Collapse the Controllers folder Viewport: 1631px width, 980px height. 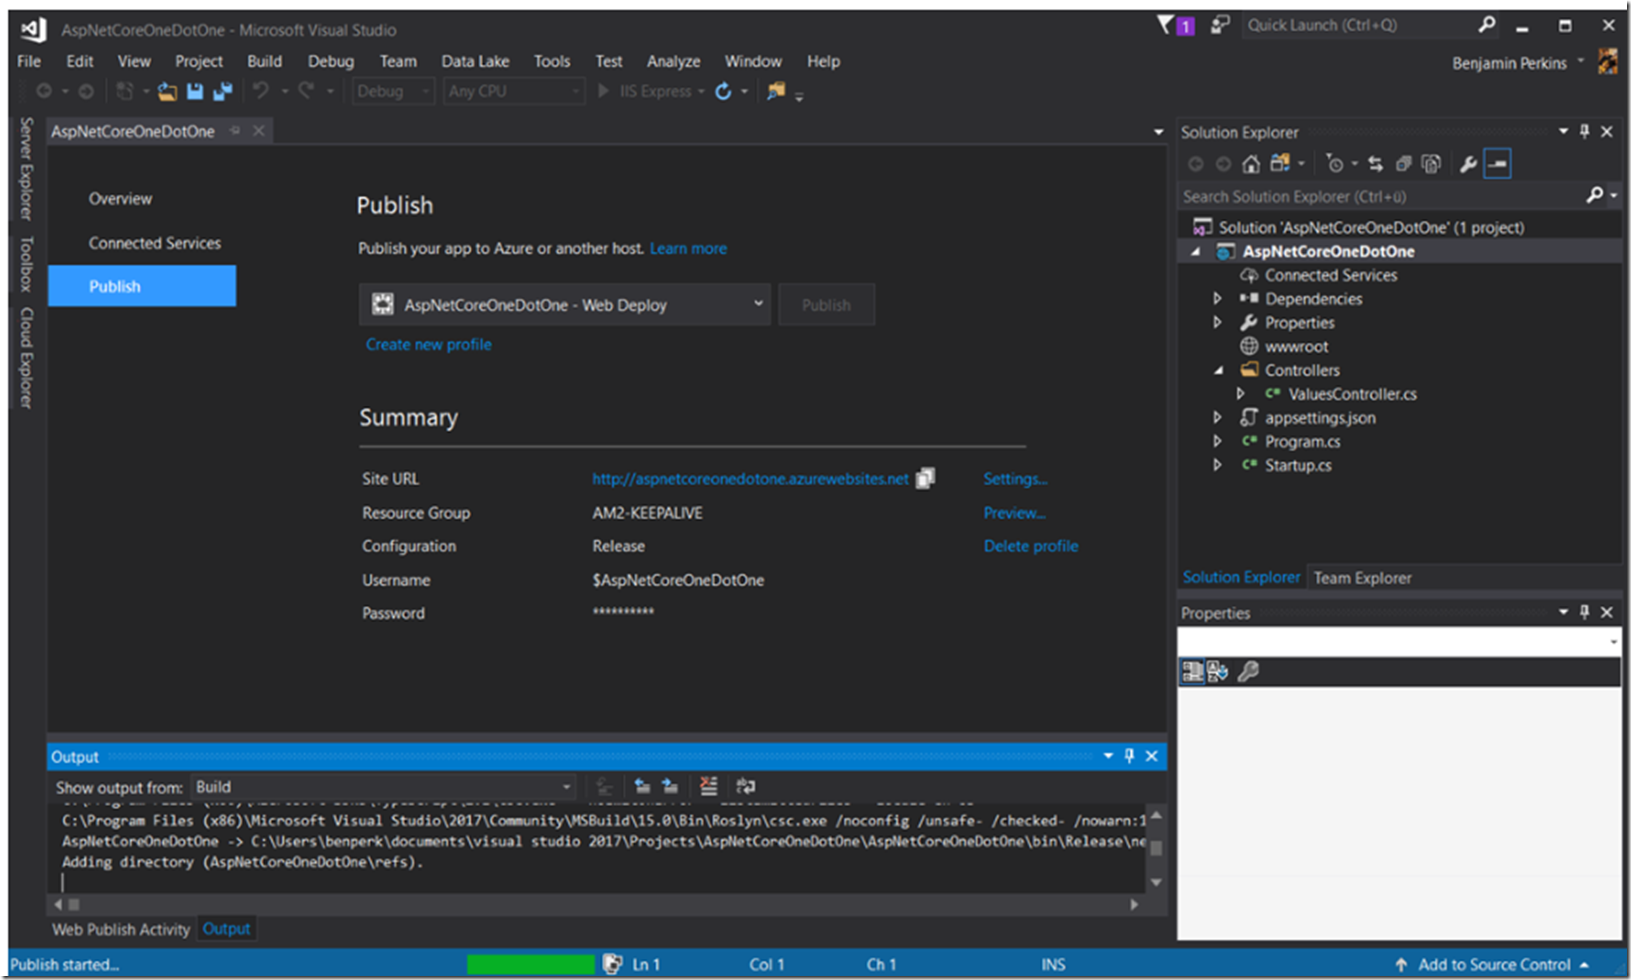tap(1218, 370)
